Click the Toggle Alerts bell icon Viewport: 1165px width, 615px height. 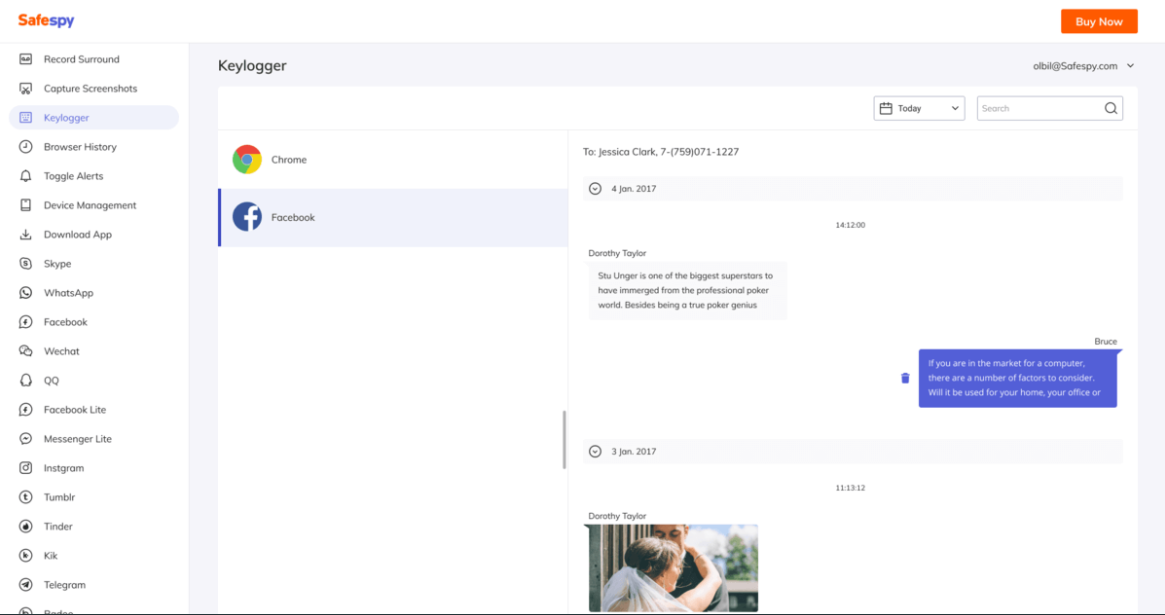[25, 176]
